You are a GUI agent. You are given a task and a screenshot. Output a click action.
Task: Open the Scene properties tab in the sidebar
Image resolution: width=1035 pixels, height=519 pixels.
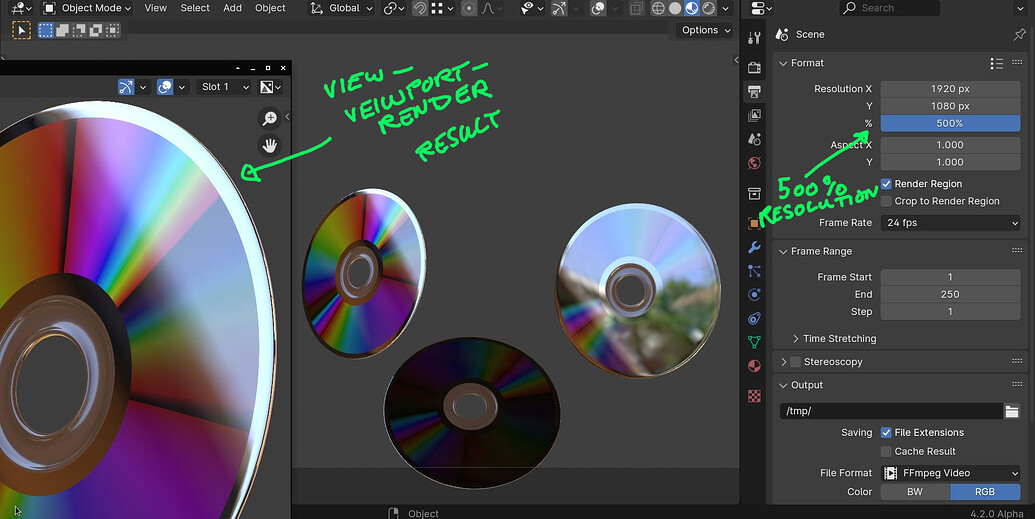pos(754,139)
